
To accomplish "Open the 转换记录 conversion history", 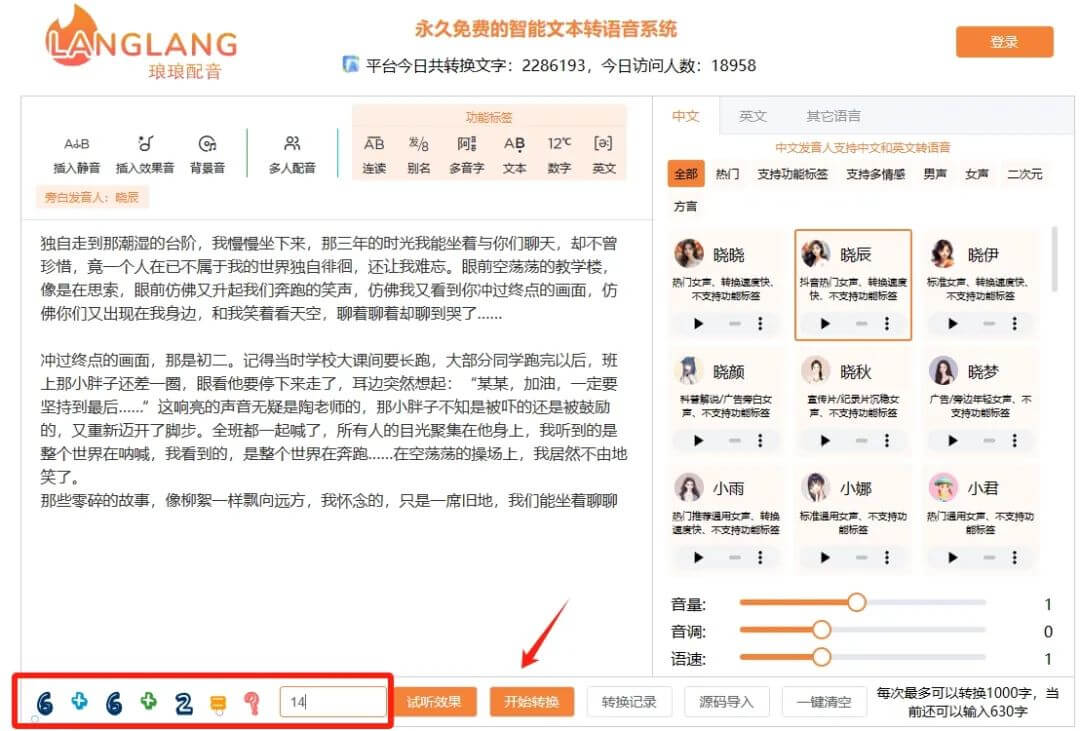I will tap(628, 701).
